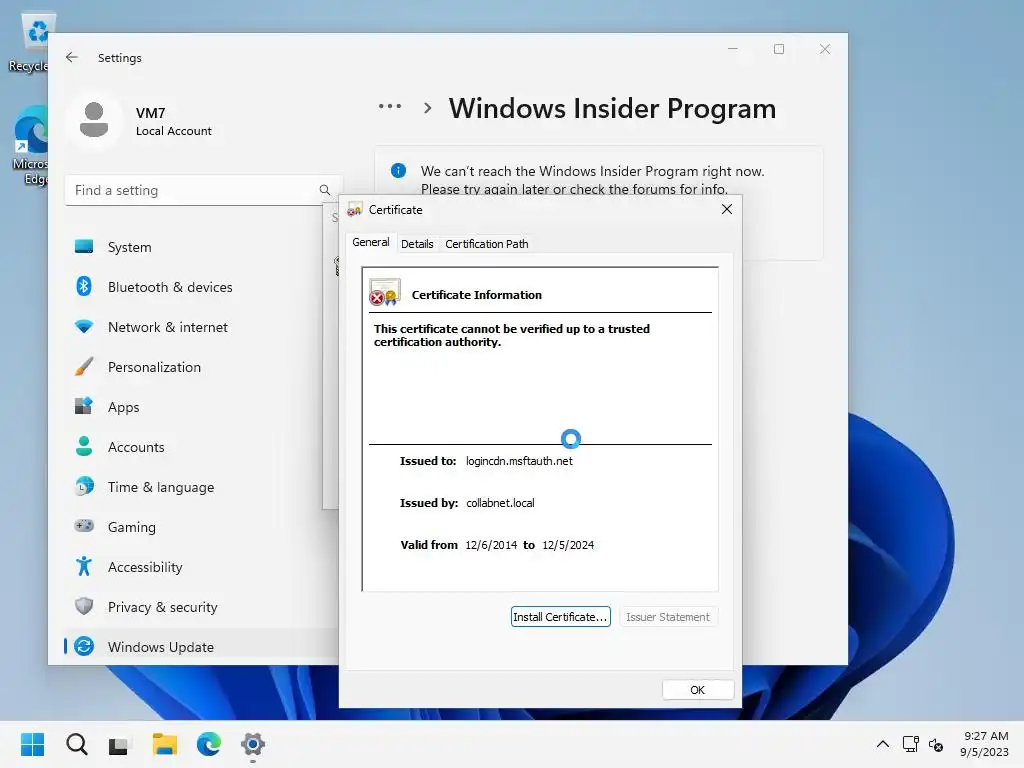1024x768 pixels.
Task: Select the General tab in Certificate dialog
Action: click(370, 242)
